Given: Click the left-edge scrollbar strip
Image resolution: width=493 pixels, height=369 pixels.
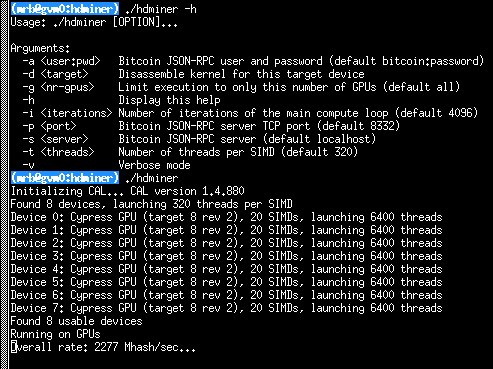Looking at the screenshot, I should pos(4,184).
